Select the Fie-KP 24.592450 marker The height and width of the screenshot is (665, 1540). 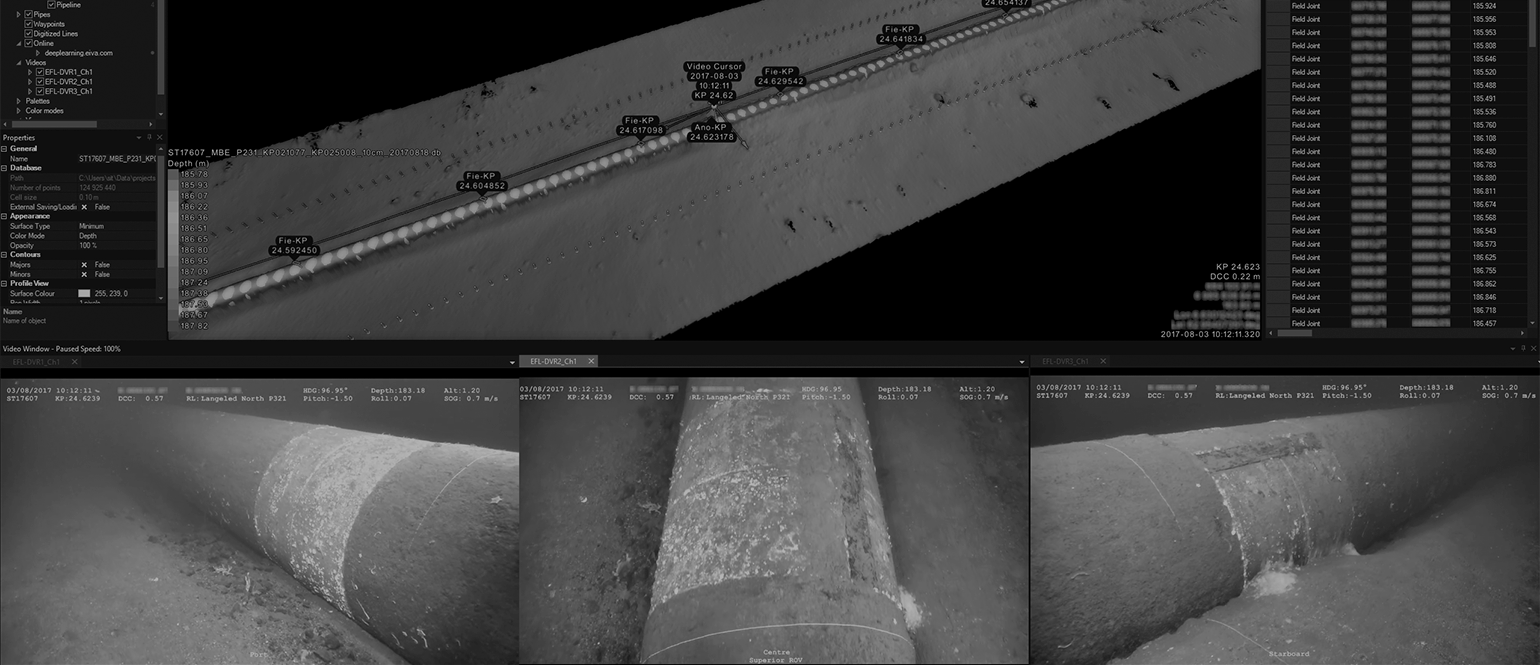point(294,245)
